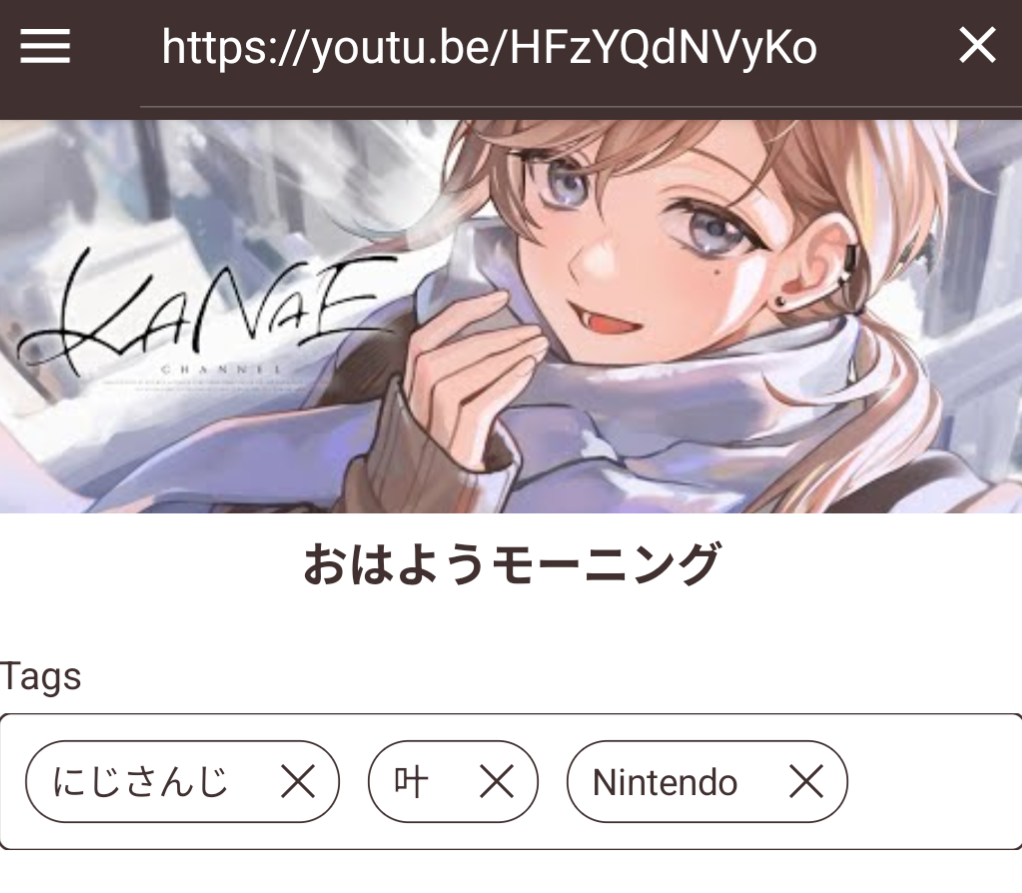Open the Kanae channel banner thumbnail
The image size is (1022, 893).
tap(511, 316)
